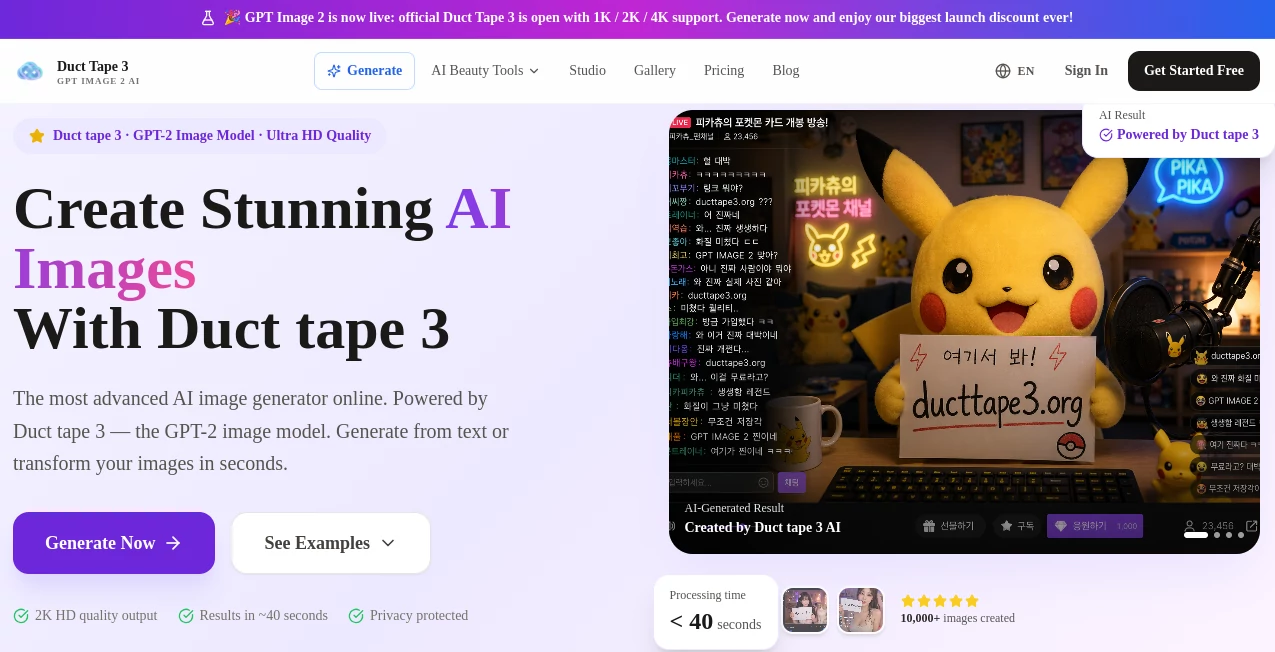Click the 10,000+ images created text
1275x652 pixels.
point(958,618)
